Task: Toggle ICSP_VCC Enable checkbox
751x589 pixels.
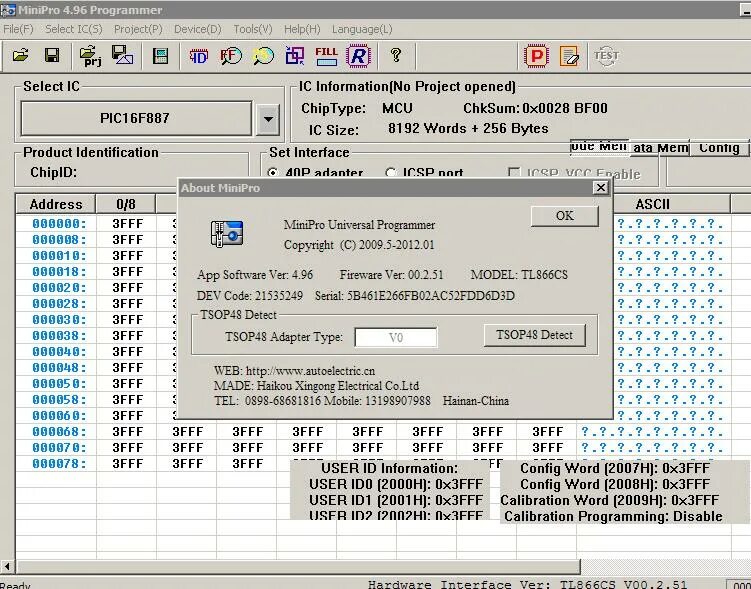Action: pyautogui.click(x=513, y=172)
